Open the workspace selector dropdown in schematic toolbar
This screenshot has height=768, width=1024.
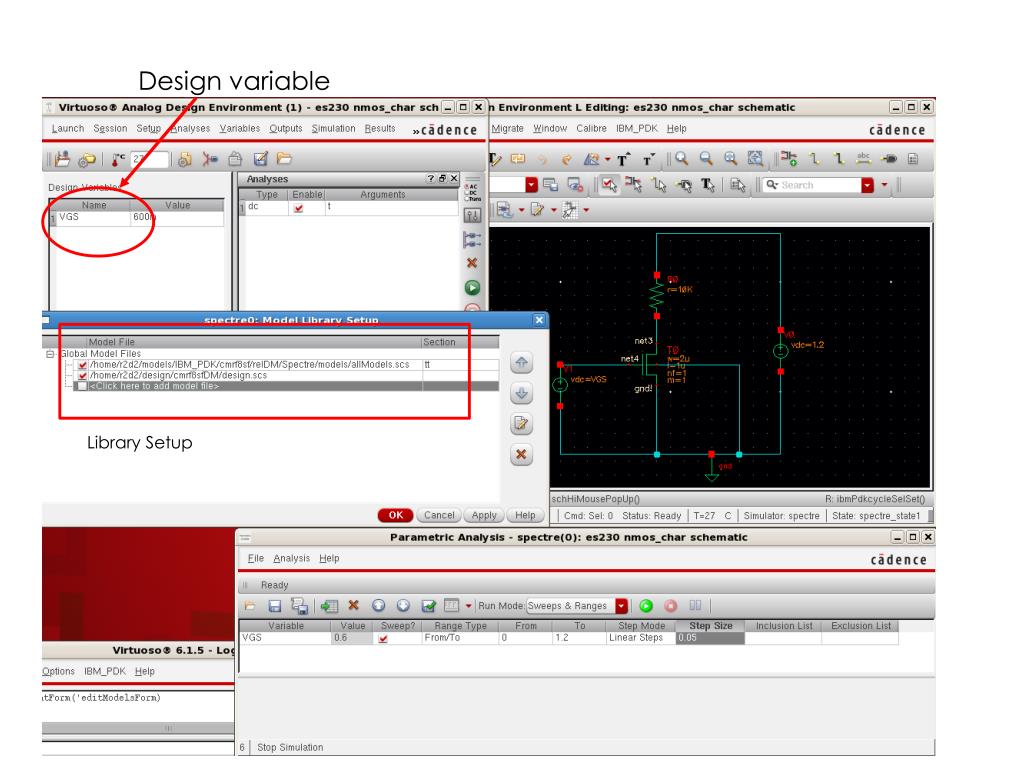pos(531,185)
